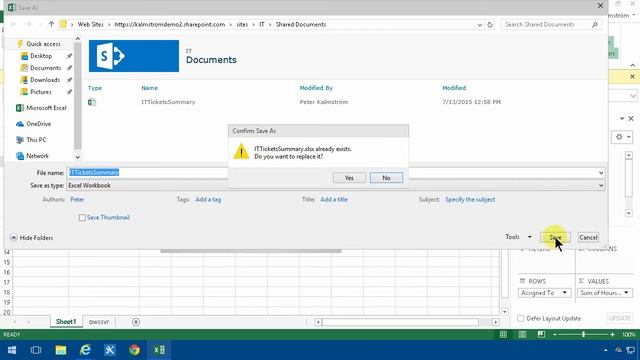Screen dimensions: 640x360
Task: Sort files by Modified date column
Action: coord(454,88)
